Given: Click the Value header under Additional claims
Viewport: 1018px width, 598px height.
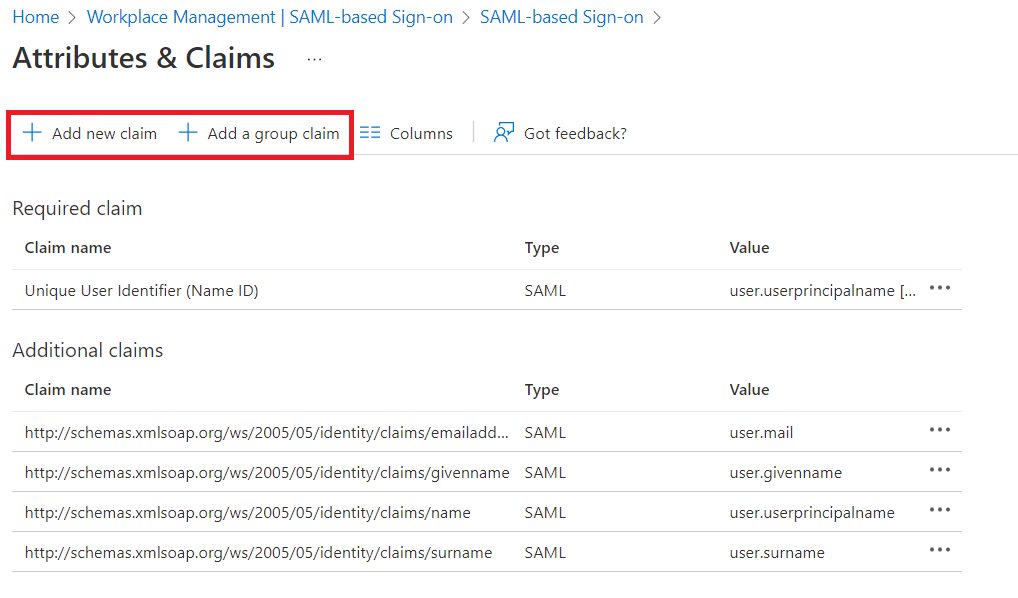Looking at the screenshot, I should [749, 390].
